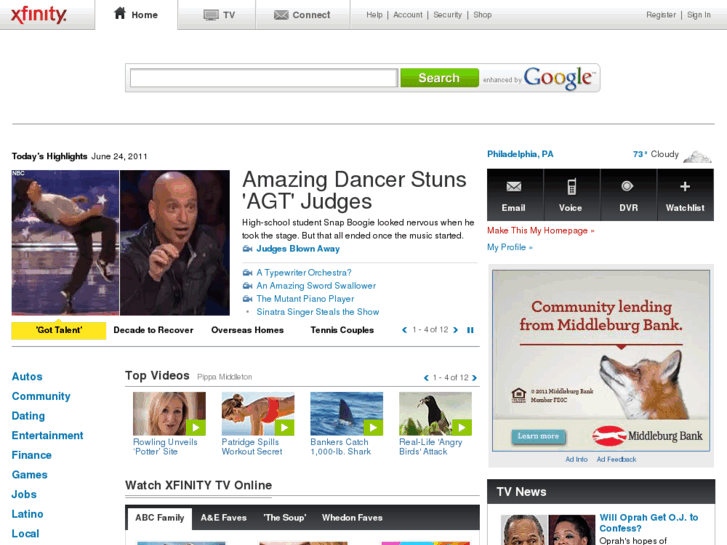Click Sign In
727x545 pixels.
699,15
